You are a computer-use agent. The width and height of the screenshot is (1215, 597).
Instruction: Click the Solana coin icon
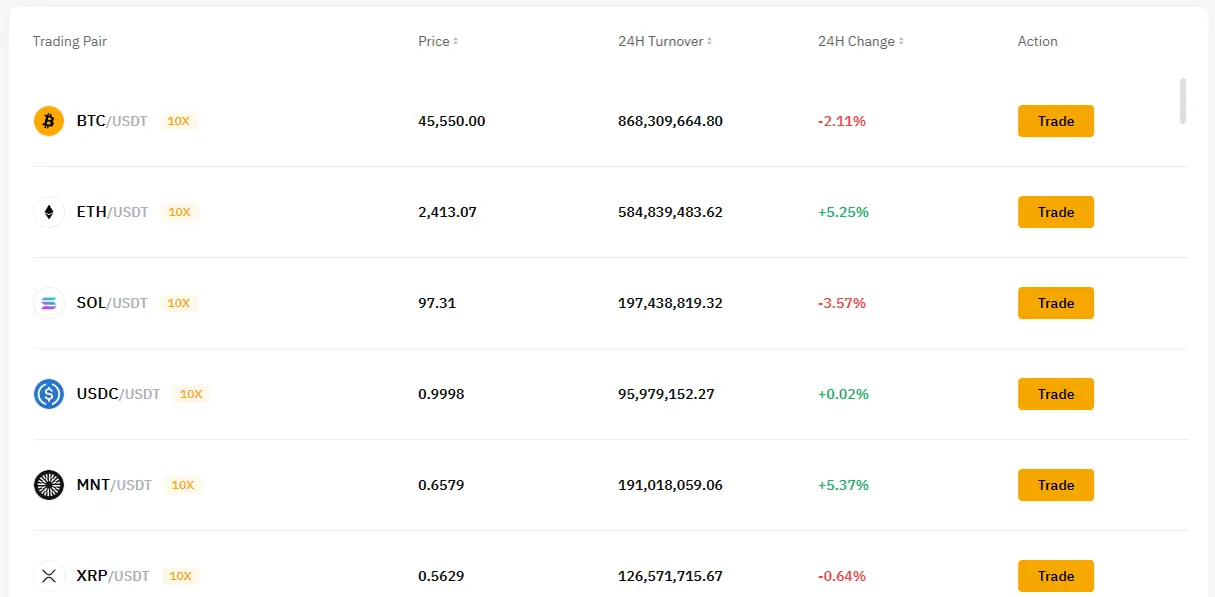click(49, 303)
